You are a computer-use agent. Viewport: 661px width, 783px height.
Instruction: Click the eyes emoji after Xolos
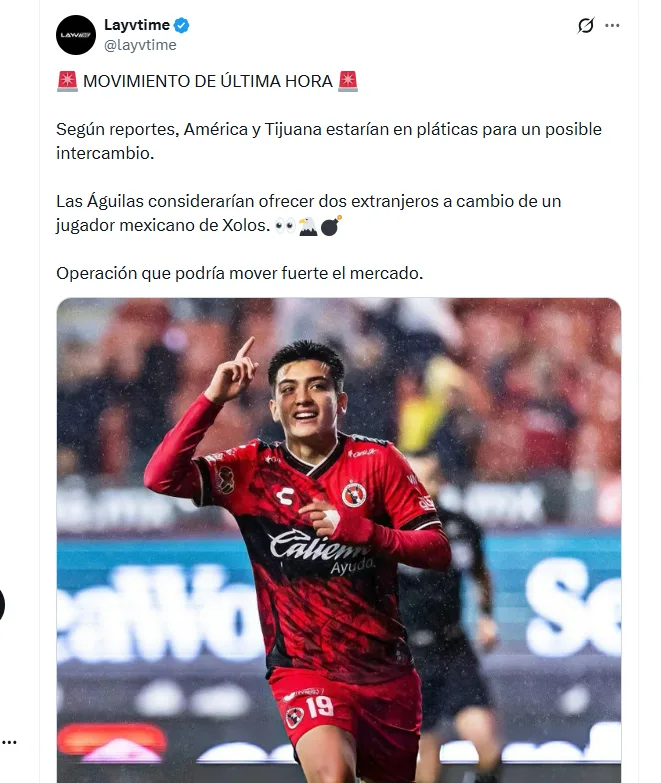(286, 226)
